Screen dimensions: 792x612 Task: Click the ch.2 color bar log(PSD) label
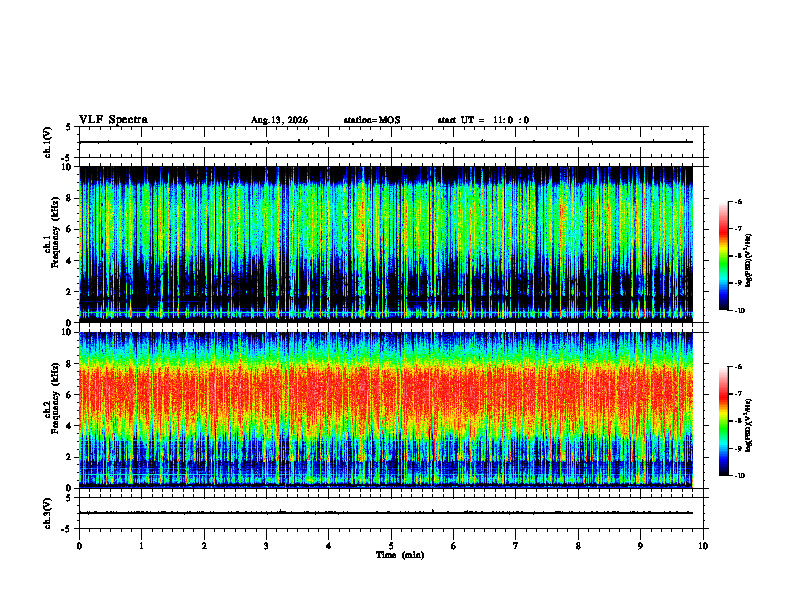click(748, 425)
